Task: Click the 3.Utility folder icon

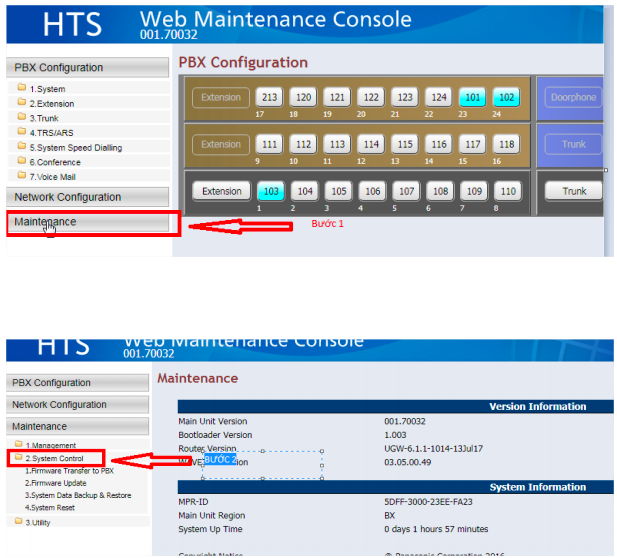Action: pos(18,521)
